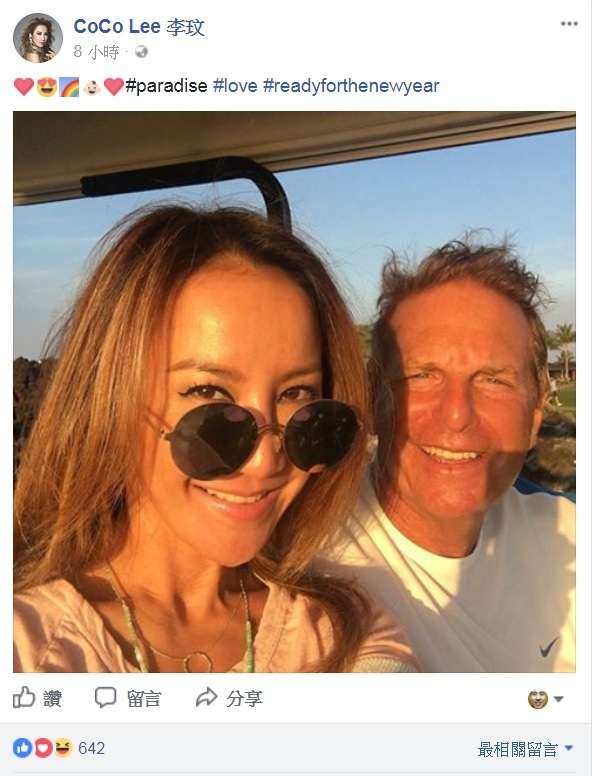Viewport: 594px width, 776px height.
Task: Click the 分享 share arrow icon
Action: [x=206, y=697]
